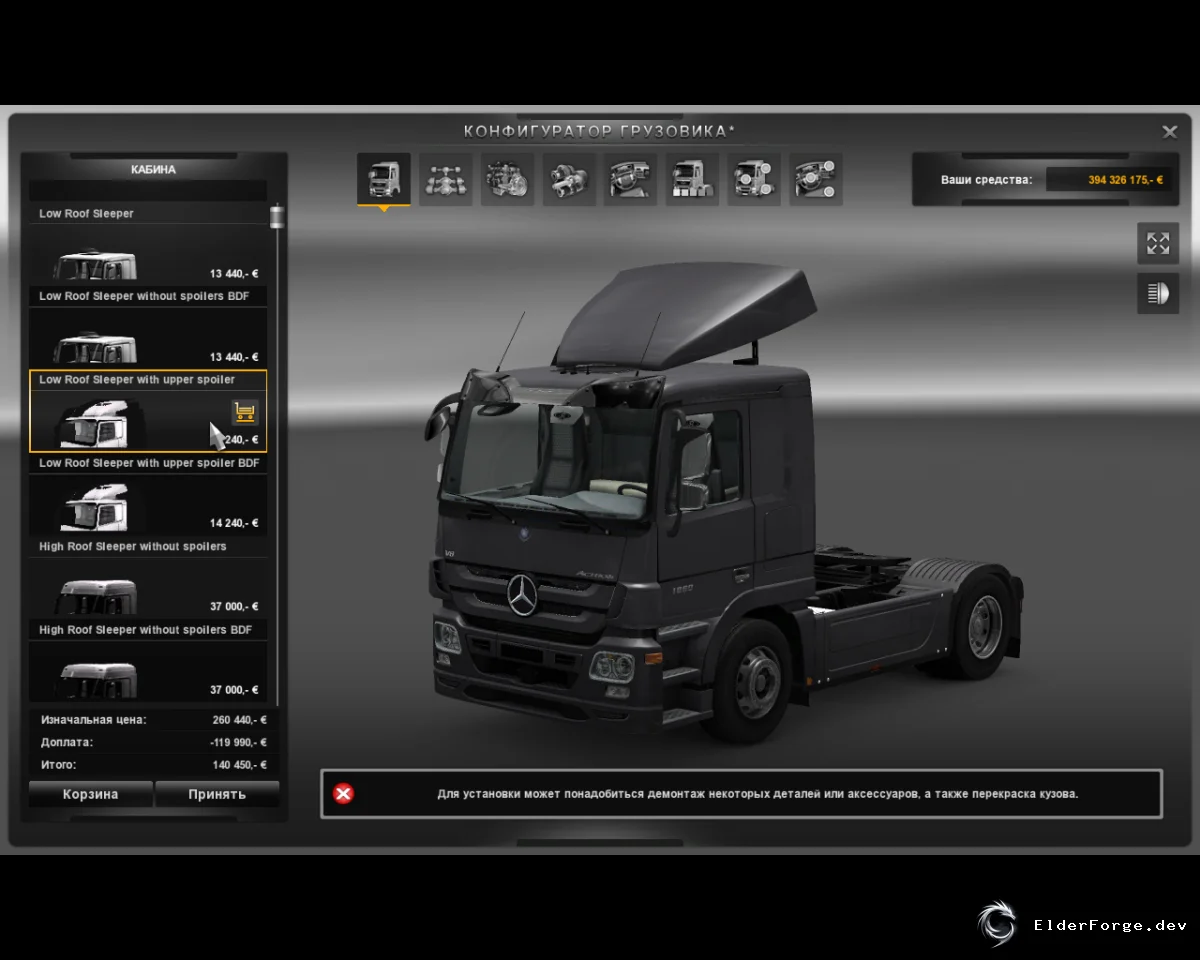Open the engine category icon
Viewport: 1200px width, 960px height.
coord(508,179)
